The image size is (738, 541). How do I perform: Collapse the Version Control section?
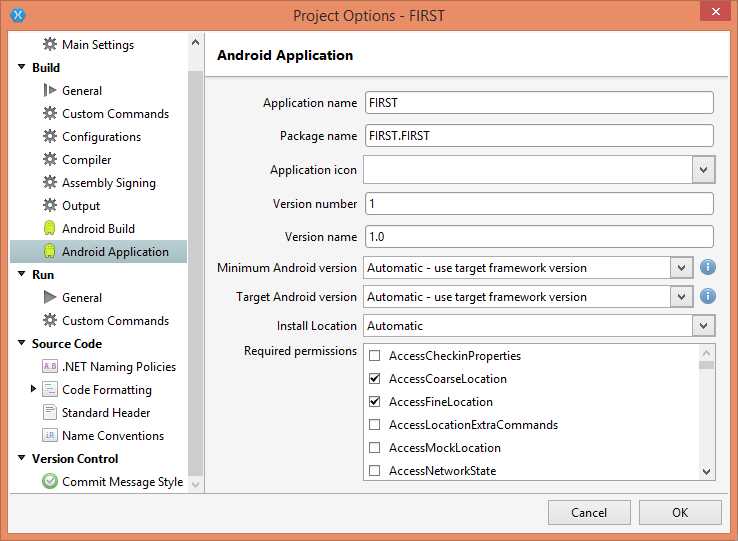[22, 458]
